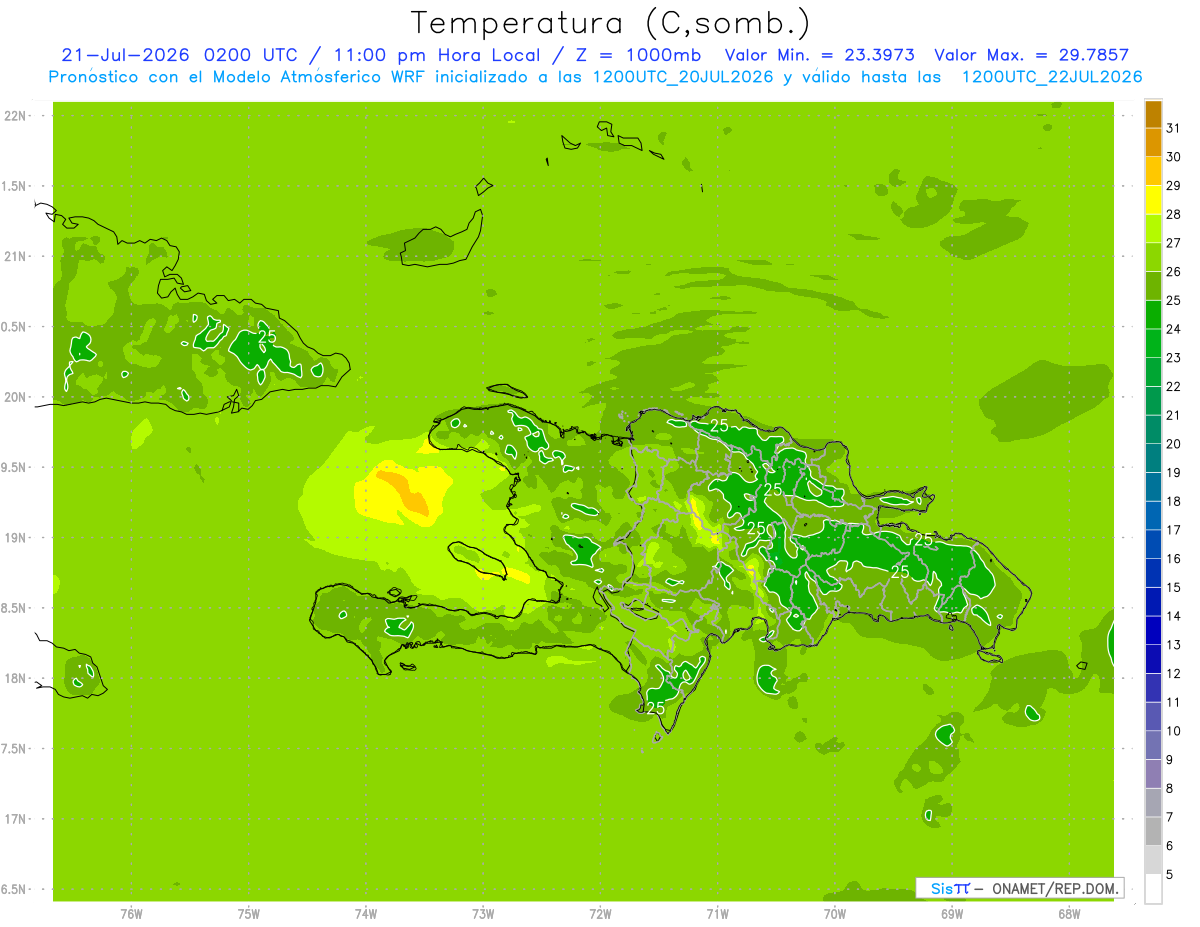This screenshot has height=927, width=1200.
Task: Click the "Valor Max. = 29.7857" text
Action: tap(1031, 55)
